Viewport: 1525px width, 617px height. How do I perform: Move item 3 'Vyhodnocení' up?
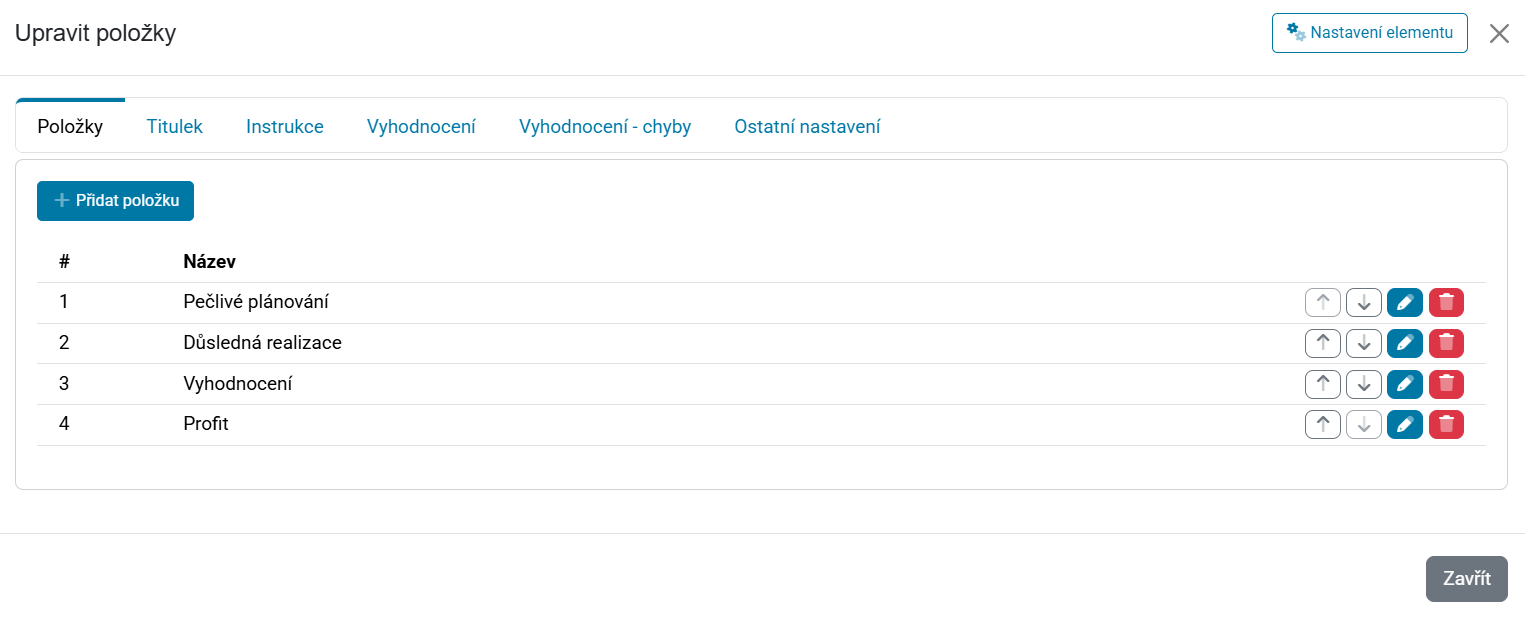[x=1322, y=384]
